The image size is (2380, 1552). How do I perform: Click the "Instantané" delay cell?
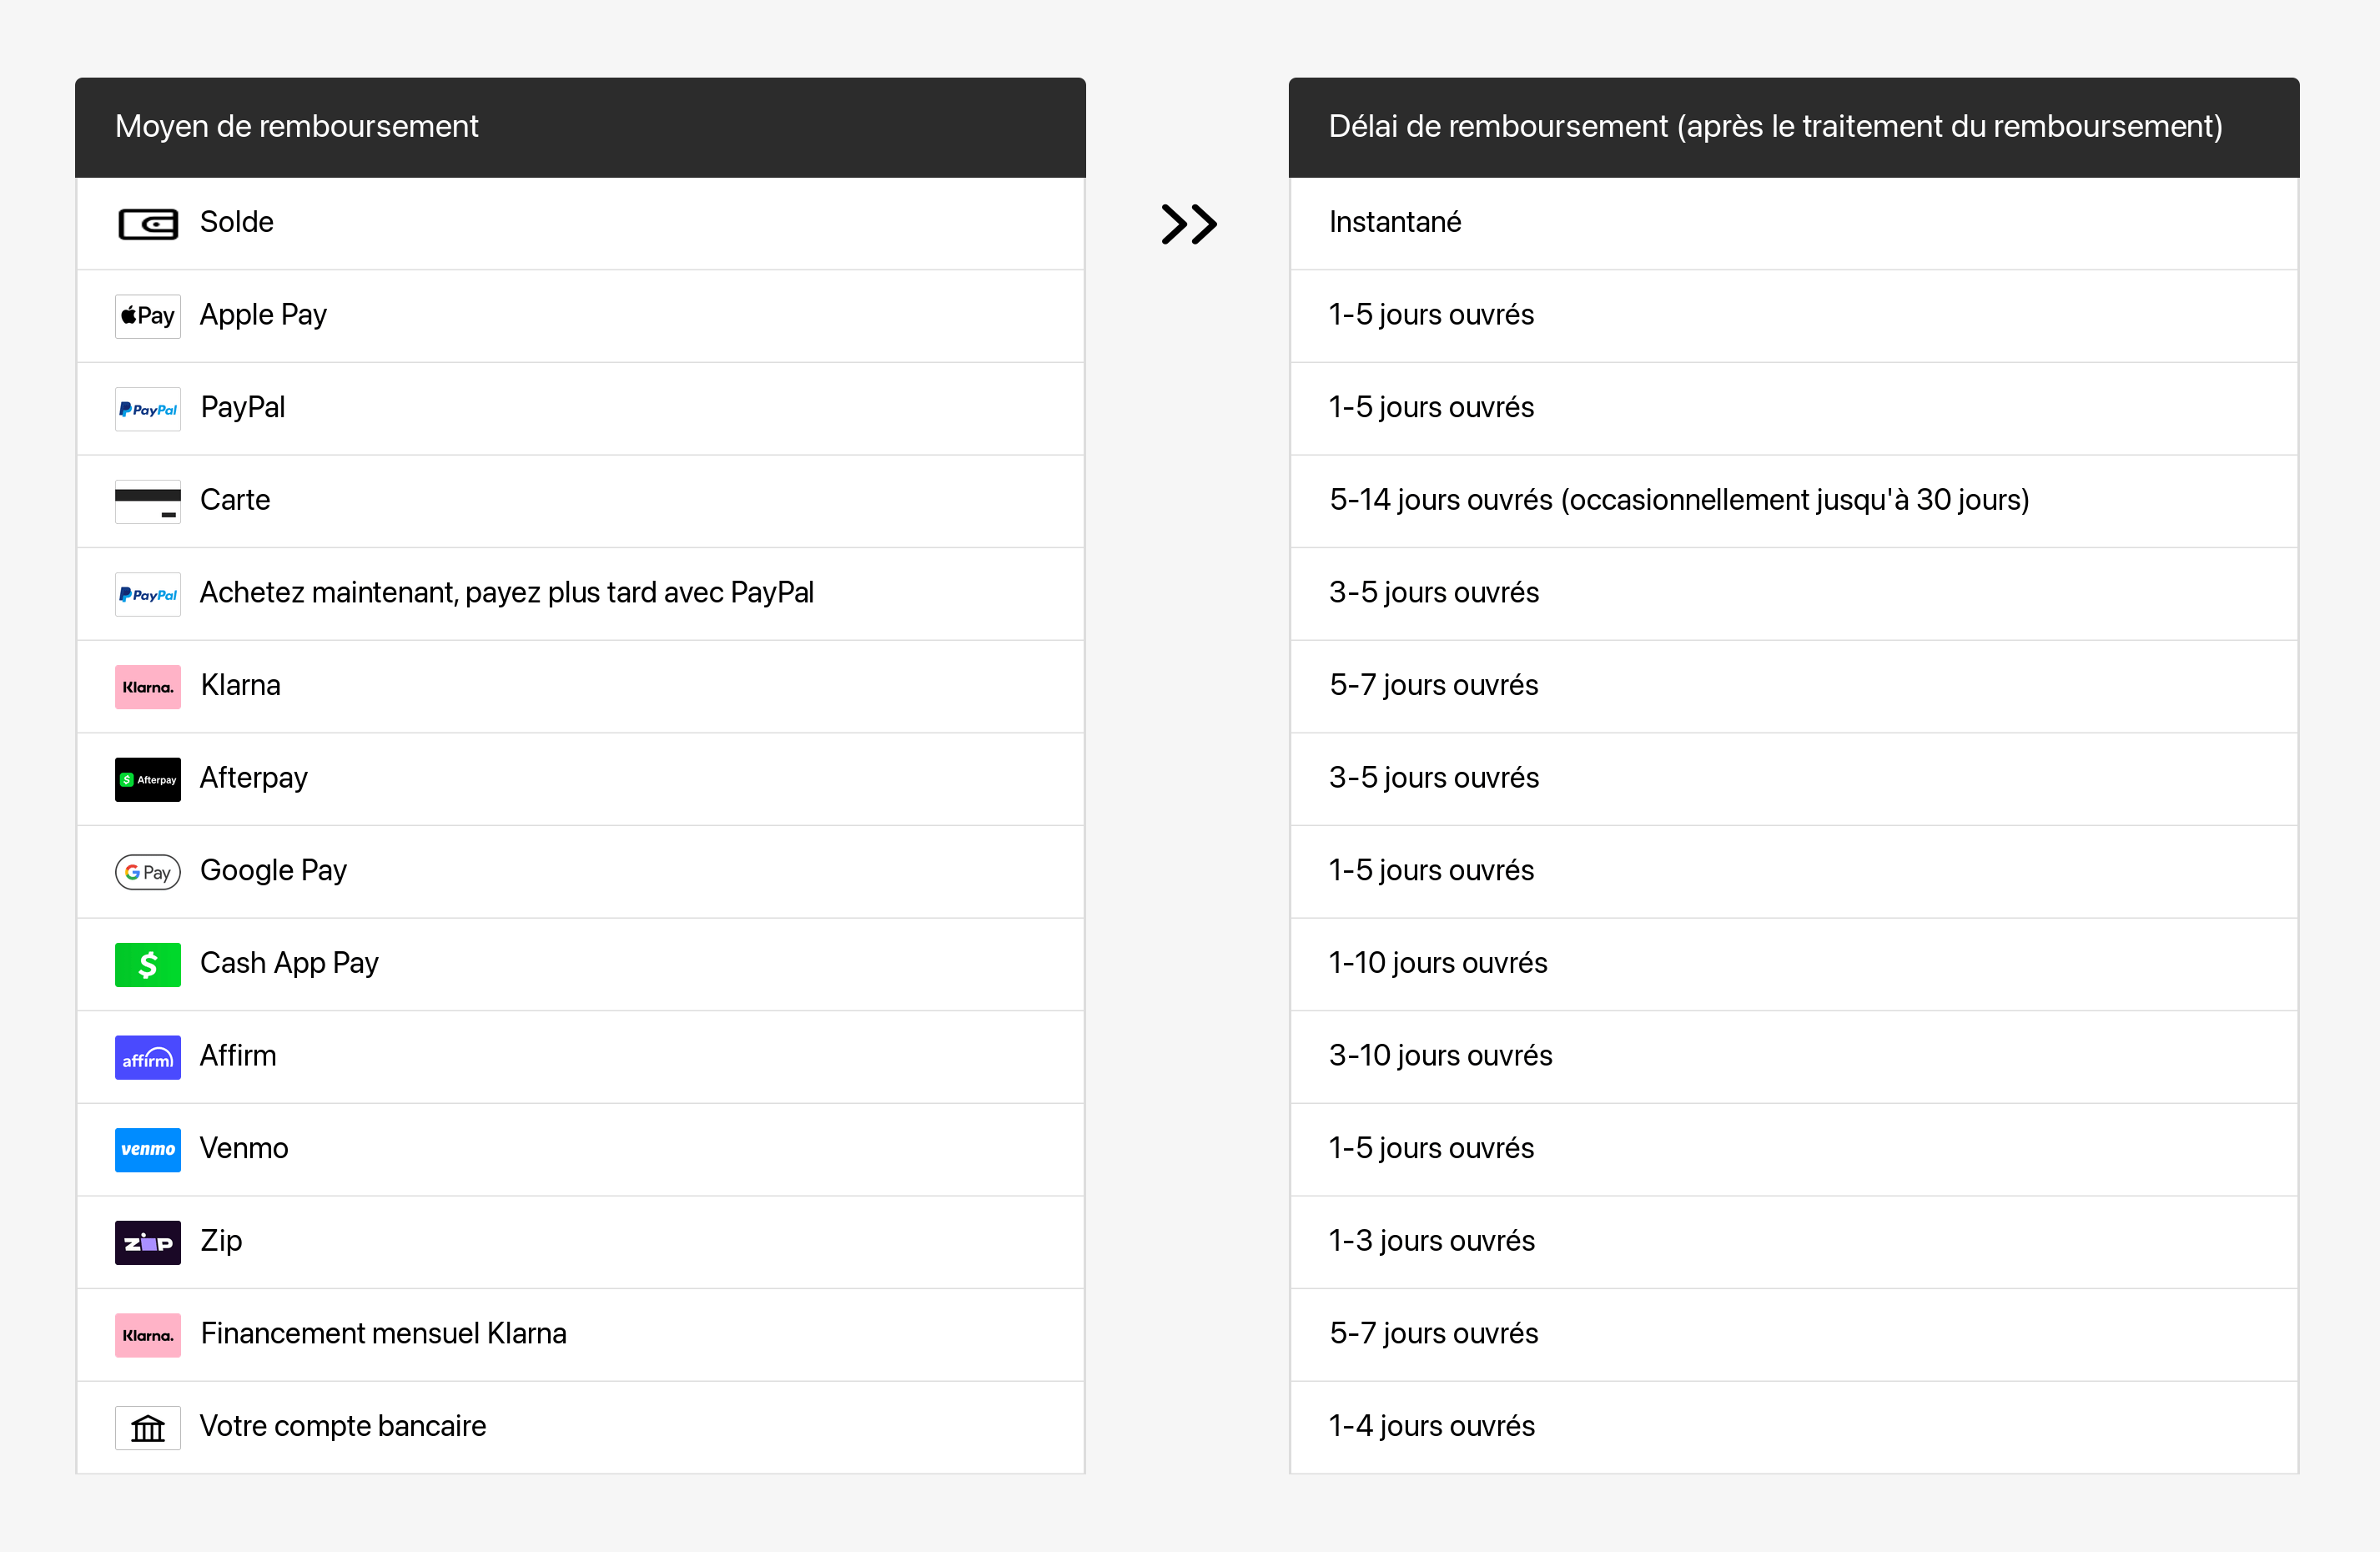point(1395,222)
